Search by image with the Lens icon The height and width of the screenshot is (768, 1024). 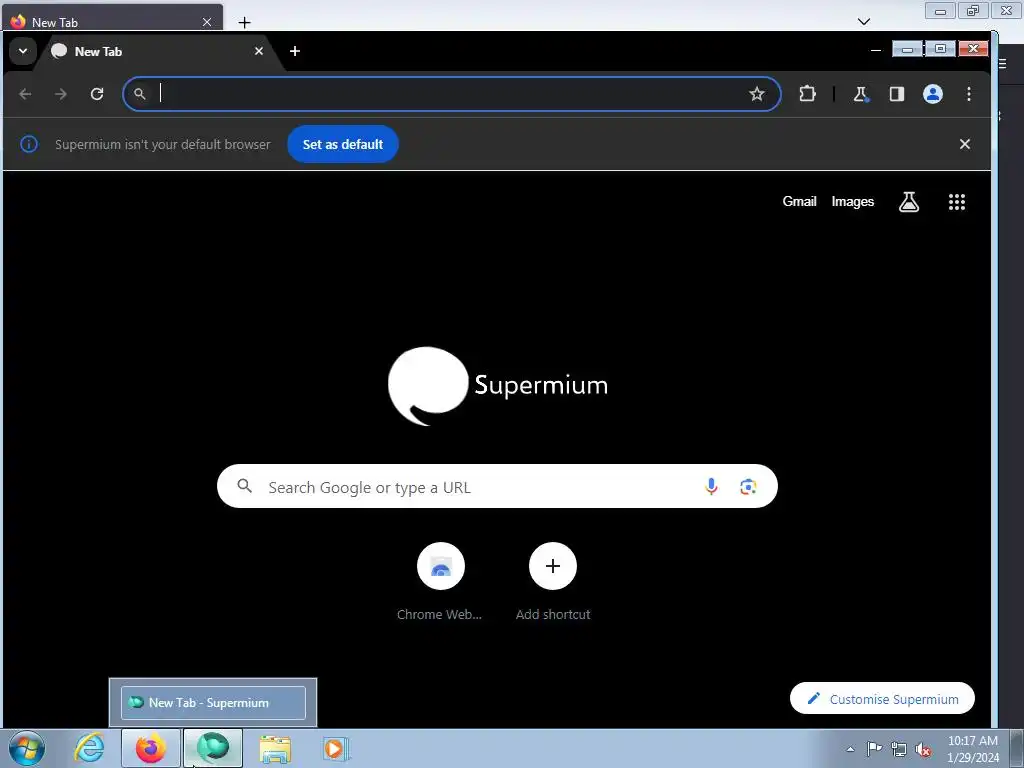(748, 487)
